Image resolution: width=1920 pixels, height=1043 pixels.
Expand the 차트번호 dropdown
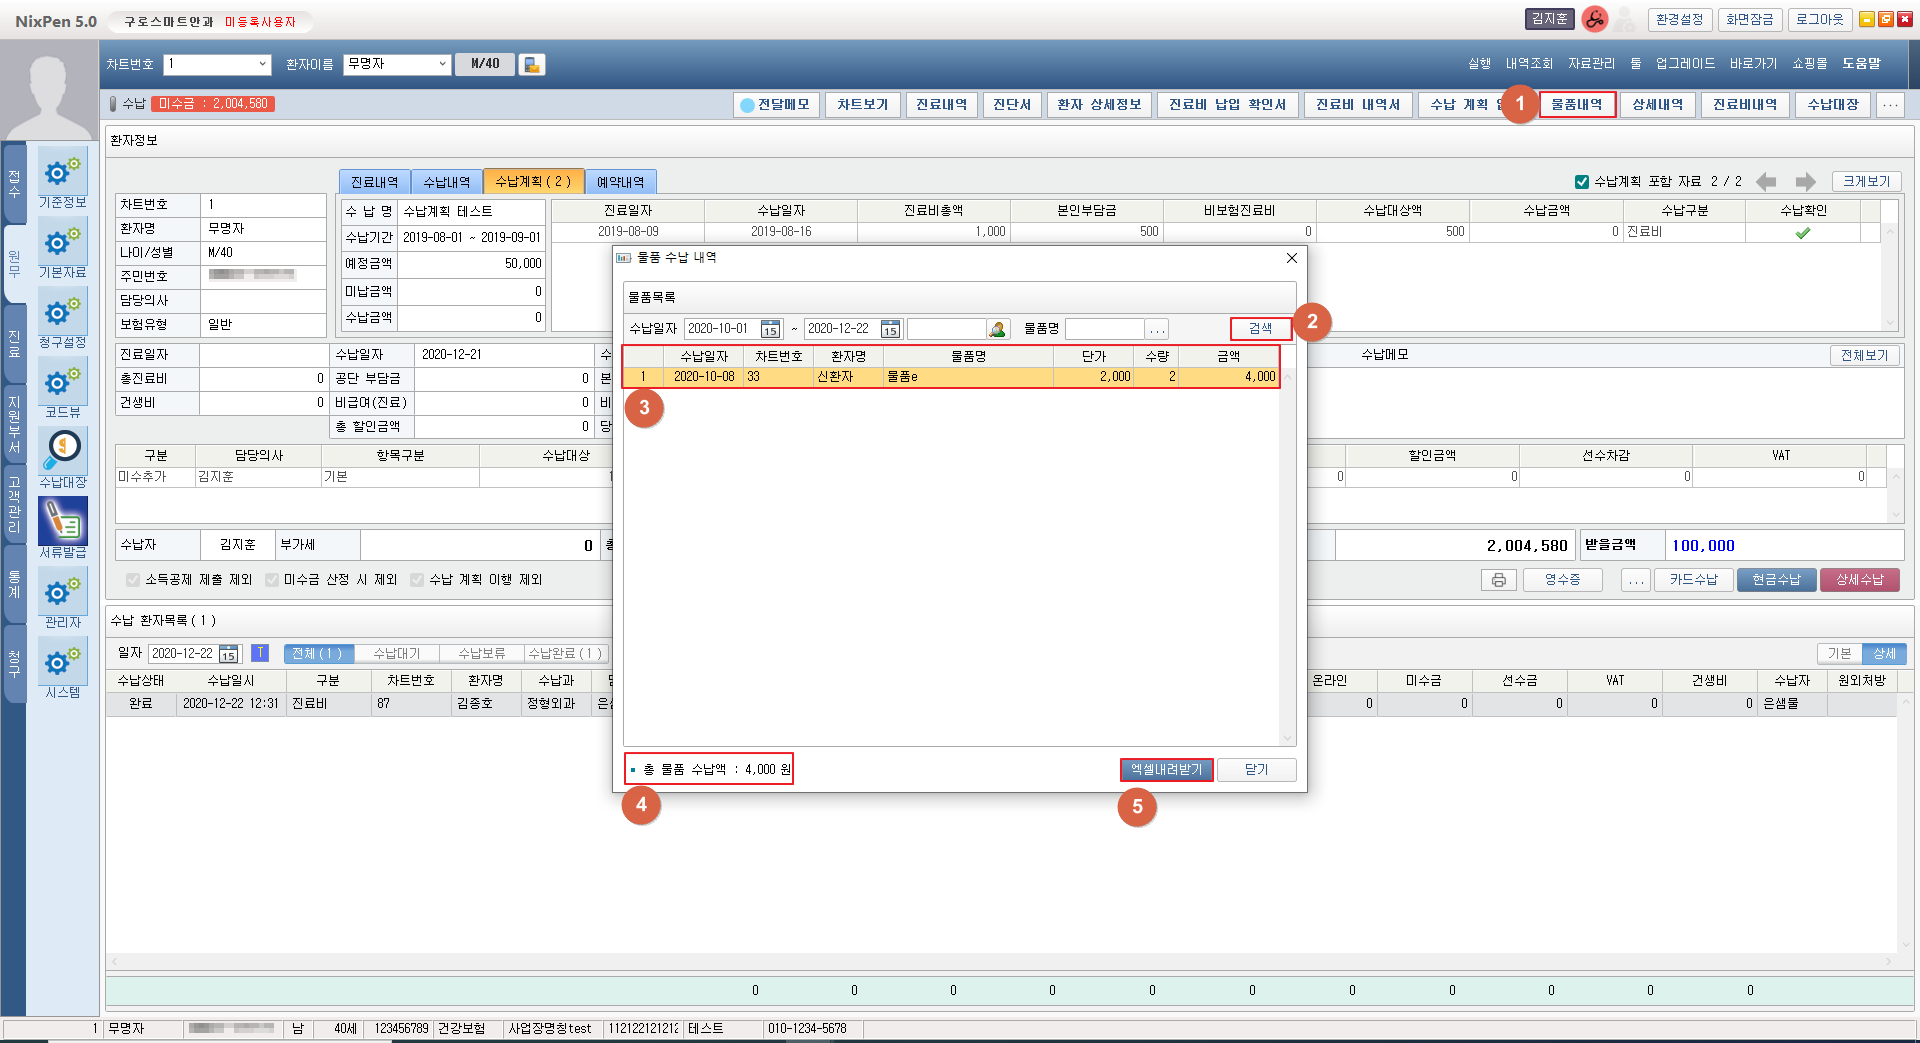pyautogui.click(x=263, y=64)
